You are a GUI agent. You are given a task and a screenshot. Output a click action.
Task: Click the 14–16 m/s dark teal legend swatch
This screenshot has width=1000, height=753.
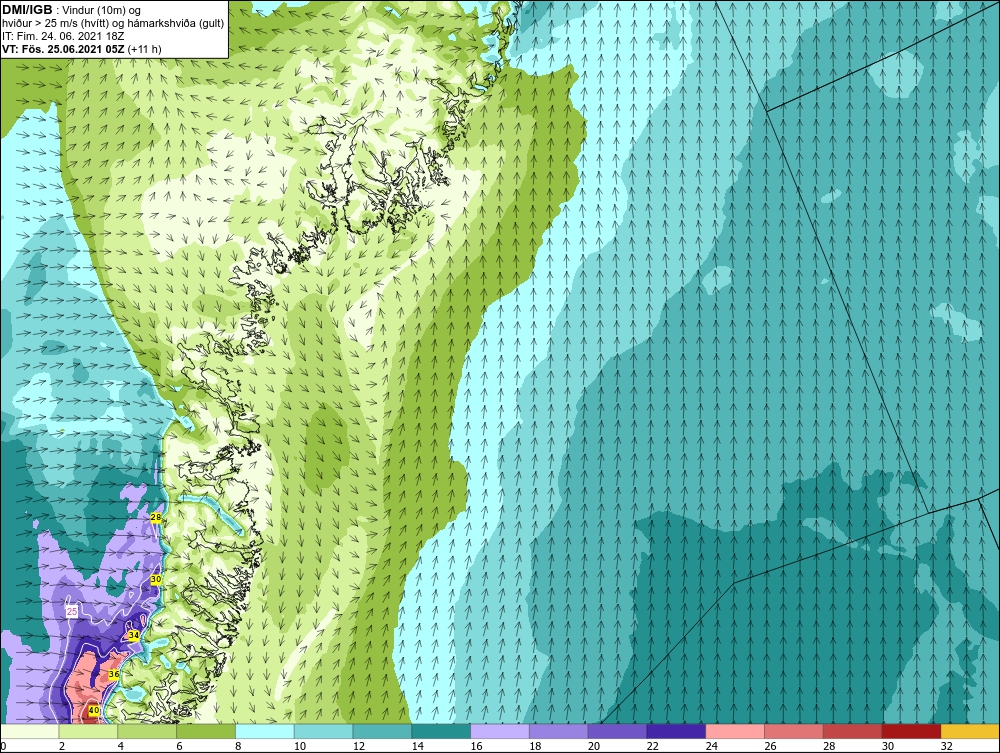pyautogui.click(x=441, y=731)
